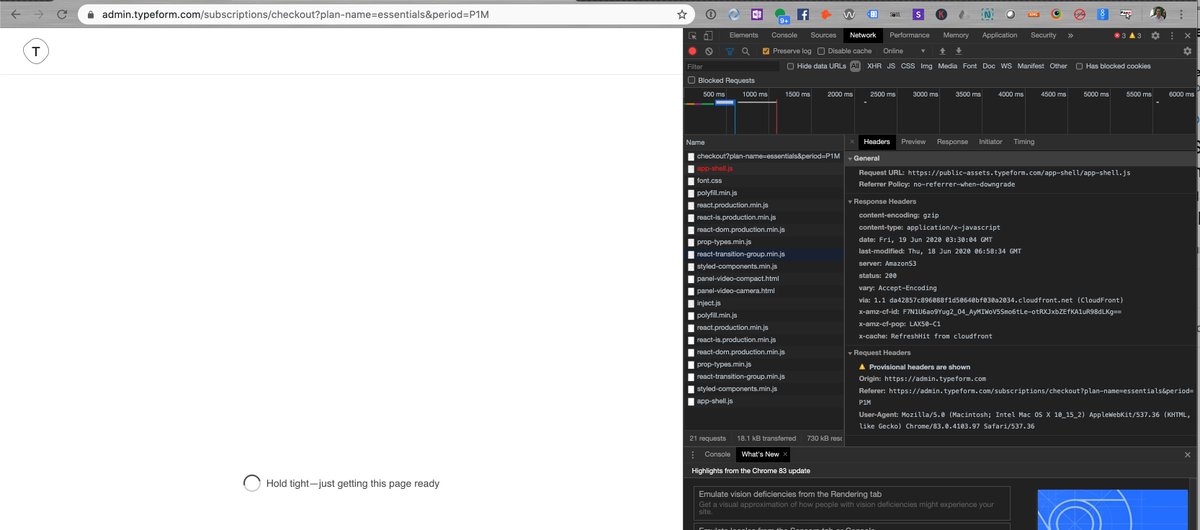The height and width of the screenshot is (530, 1200).
Task: Uncheck the Preserve log checkbox
Action: pos(766,51)
